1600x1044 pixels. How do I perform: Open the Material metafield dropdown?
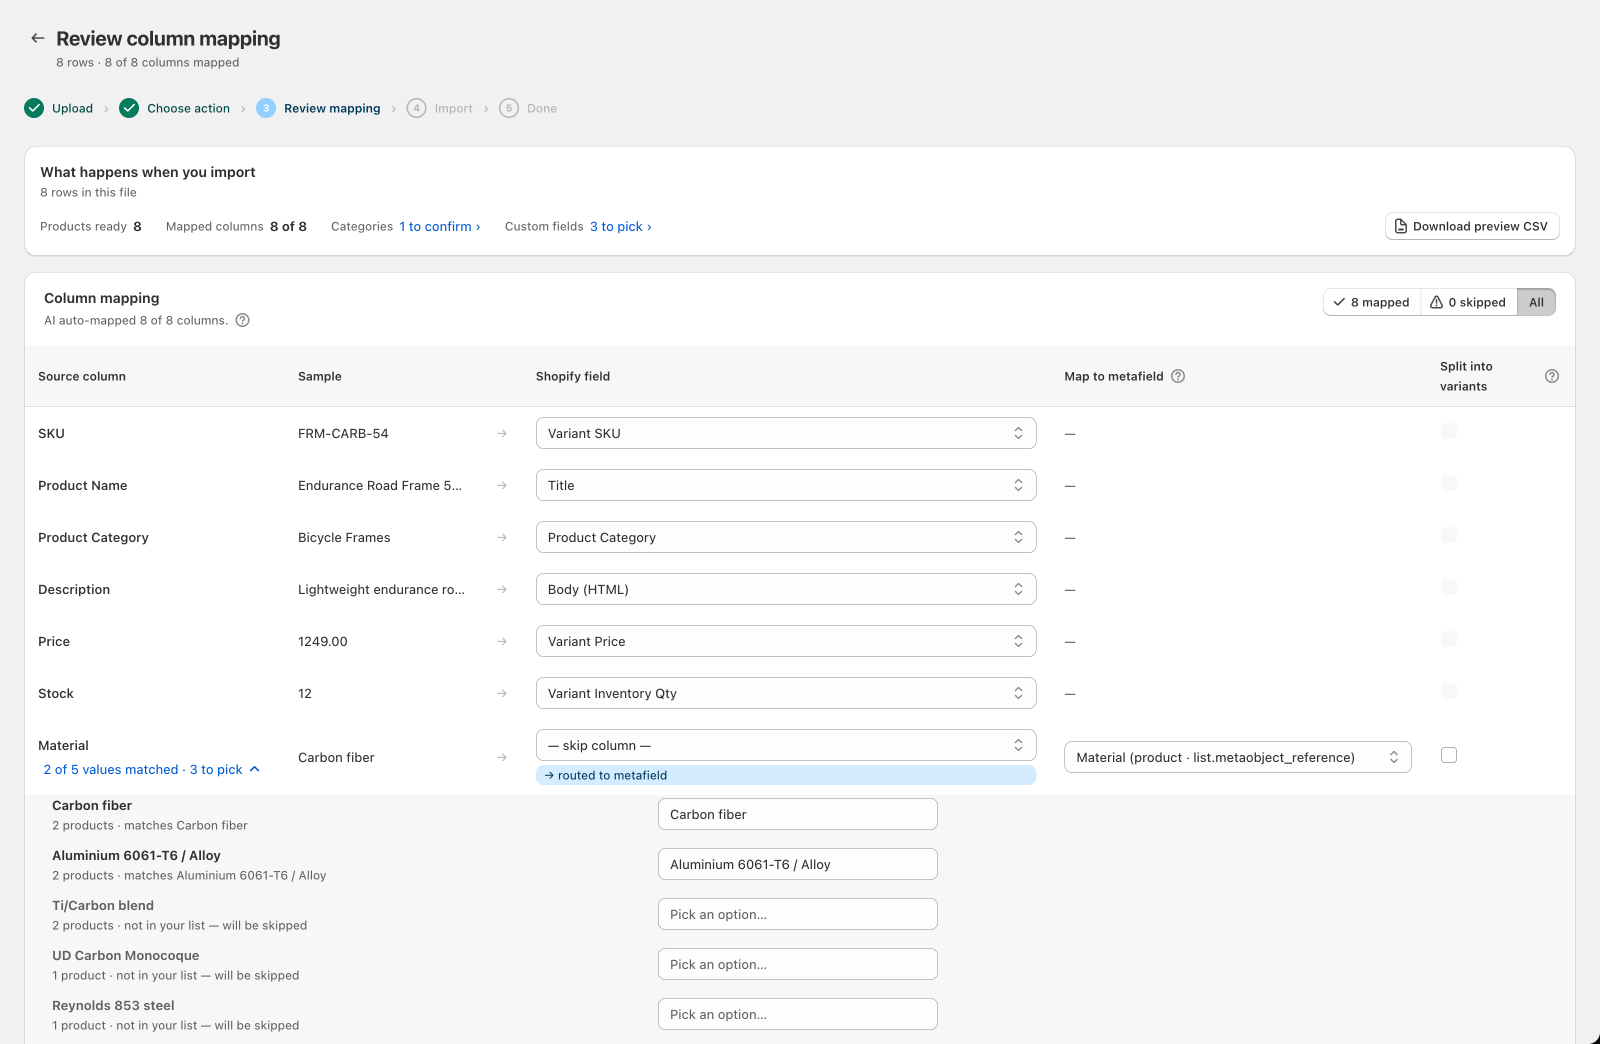[x=1238, y=757]
